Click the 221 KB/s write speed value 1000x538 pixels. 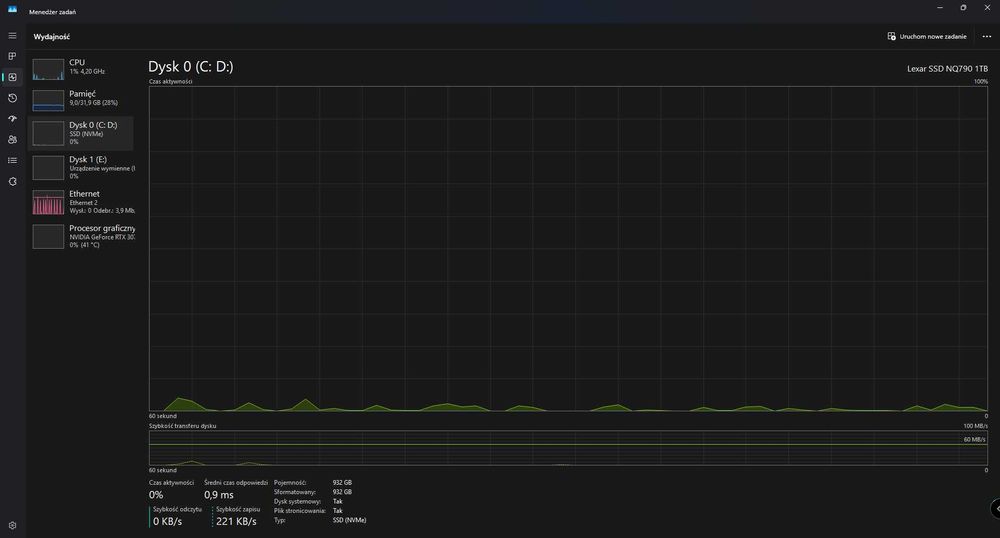click(x=236, y=521)
